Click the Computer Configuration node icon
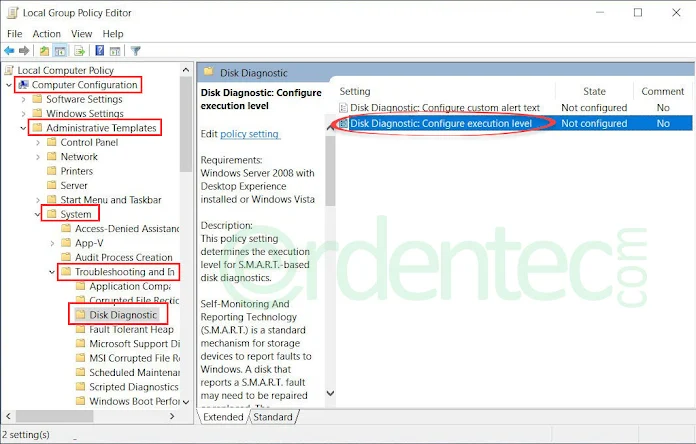The width and height of the screenshot is (696, 444). pos(23,84)
